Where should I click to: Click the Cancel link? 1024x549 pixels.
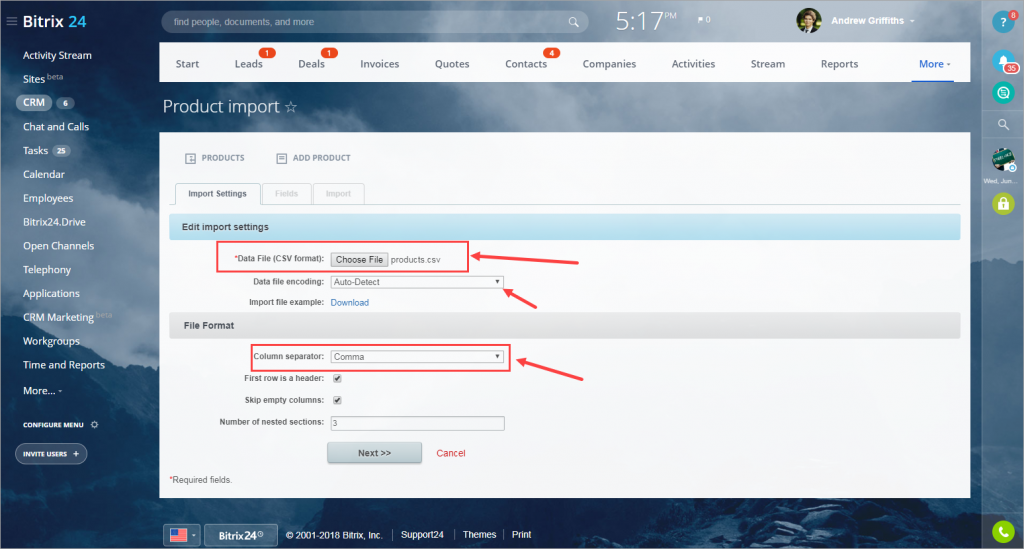pyautogui.click(x=451, y=453)
